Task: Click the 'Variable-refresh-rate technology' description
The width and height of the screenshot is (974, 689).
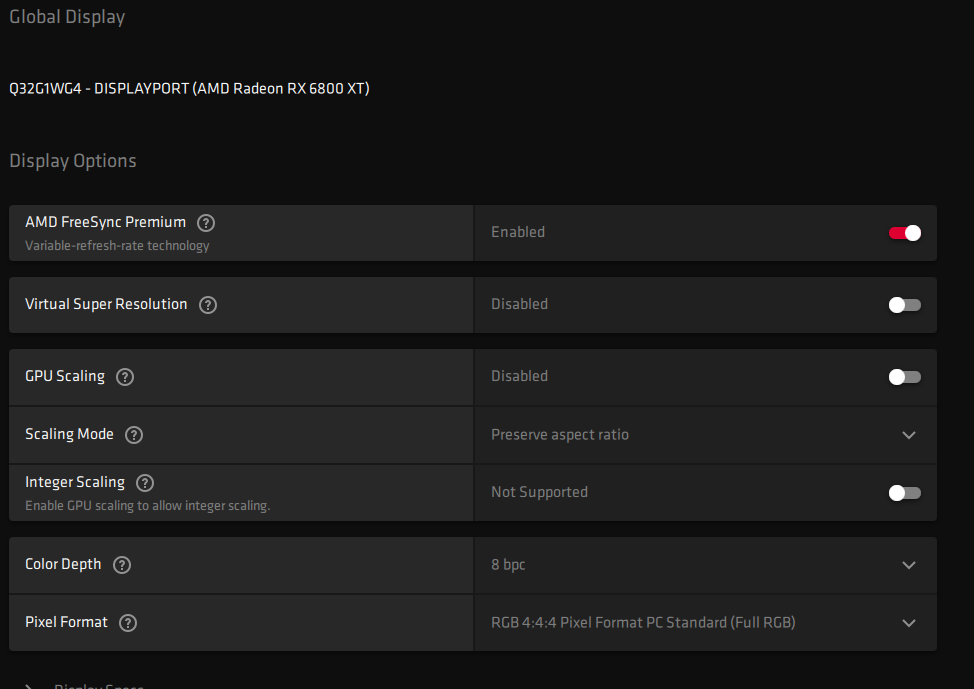Action: [117, 245]
